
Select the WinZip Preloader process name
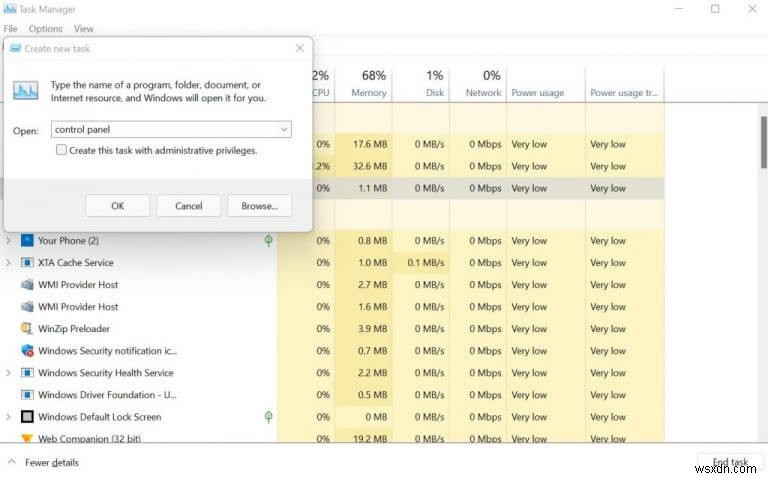point(74,329)
